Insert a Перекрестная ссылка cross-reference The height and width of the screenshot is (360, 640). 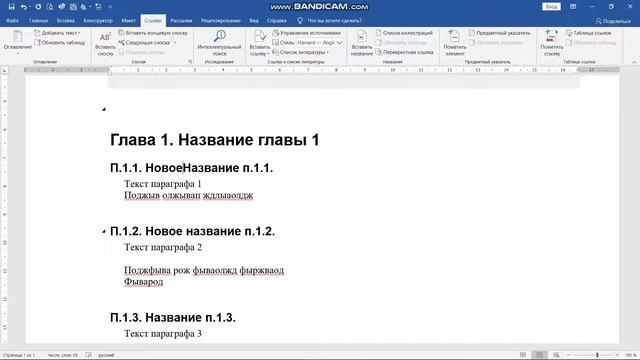[x=404, y=52]
